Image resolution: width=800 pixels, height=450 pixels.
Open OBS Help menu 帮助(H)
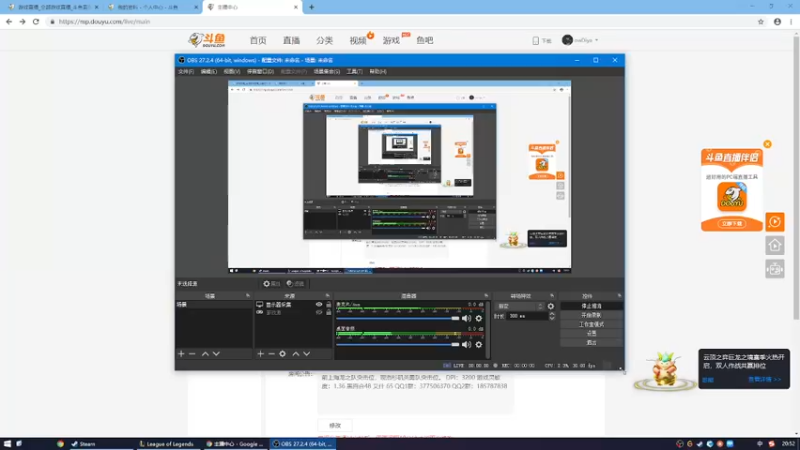[378, 71]
